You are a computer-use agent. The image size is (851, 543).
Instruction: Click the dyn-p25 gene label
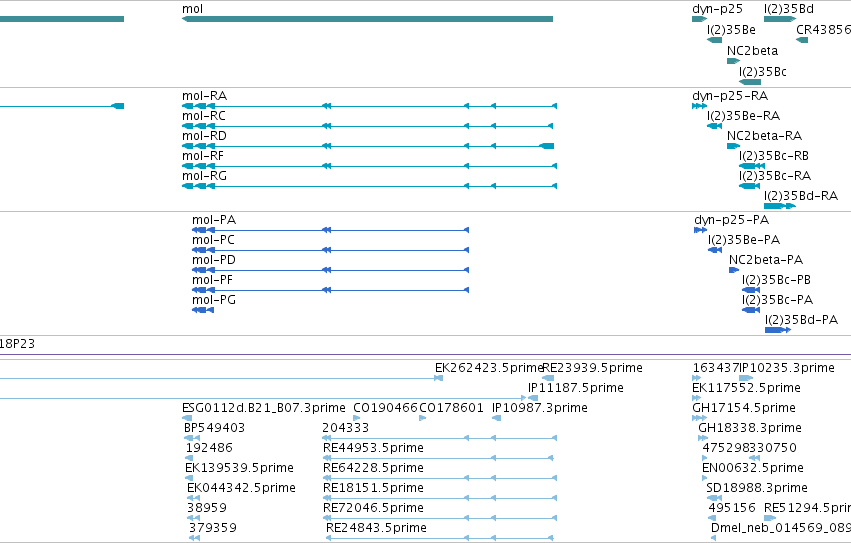click(717, 9)
